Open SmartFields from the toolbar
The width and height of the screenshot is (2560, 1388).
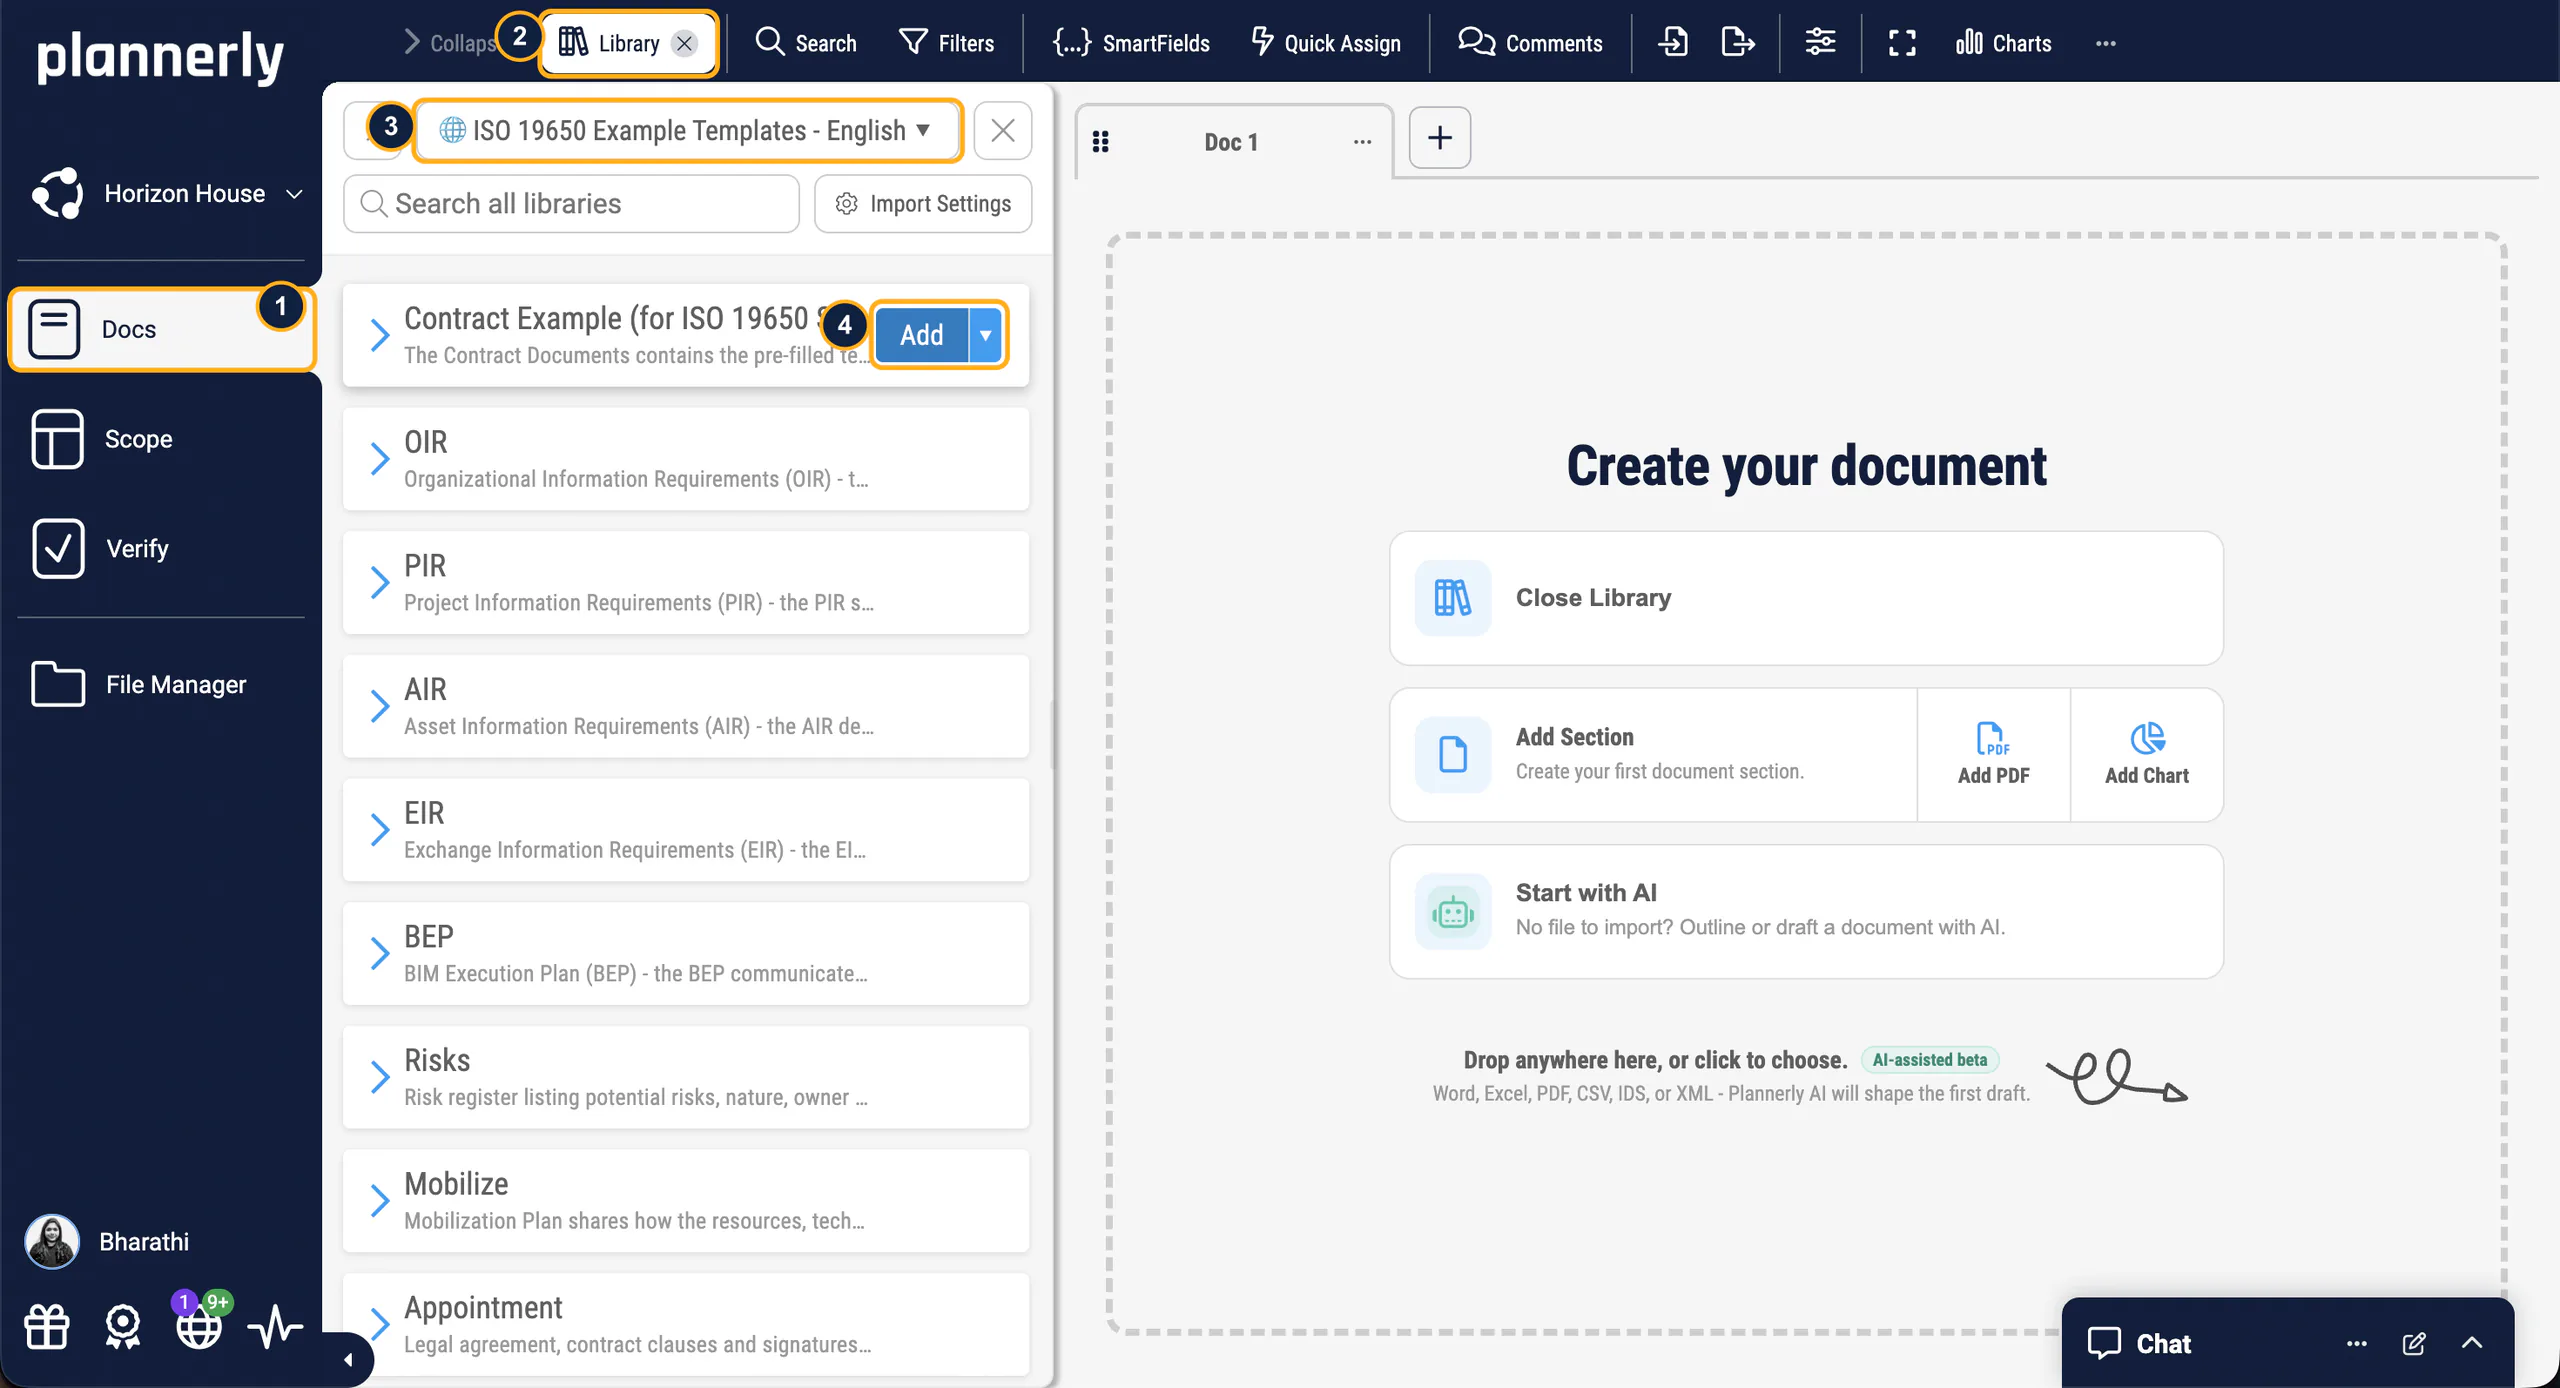pyautogui.click(x=1131, y=43)
